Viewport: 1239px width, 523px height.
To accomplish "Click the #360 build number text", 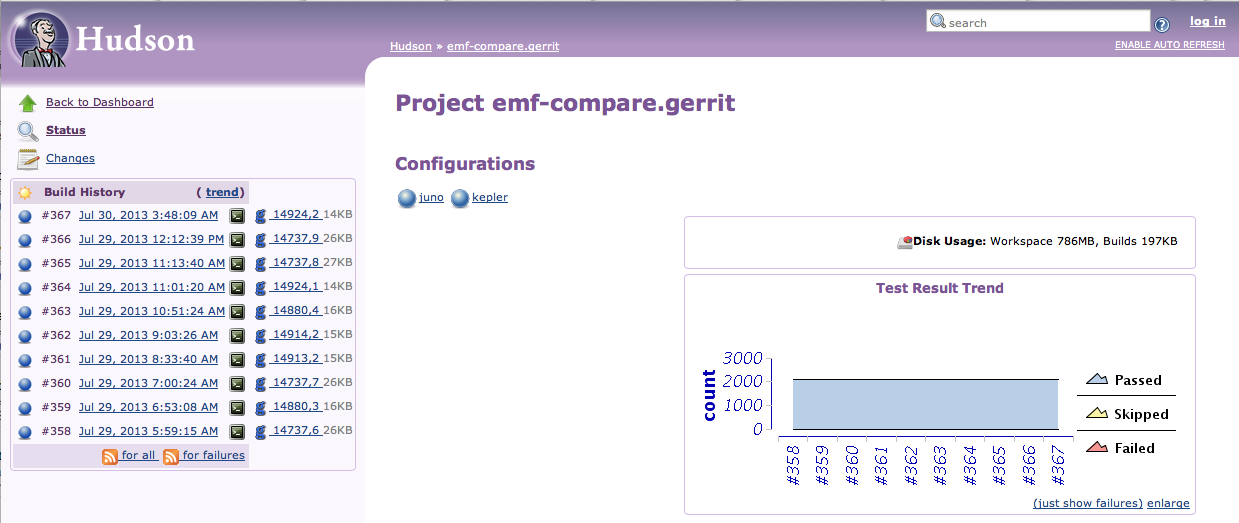I will (57, 383).
